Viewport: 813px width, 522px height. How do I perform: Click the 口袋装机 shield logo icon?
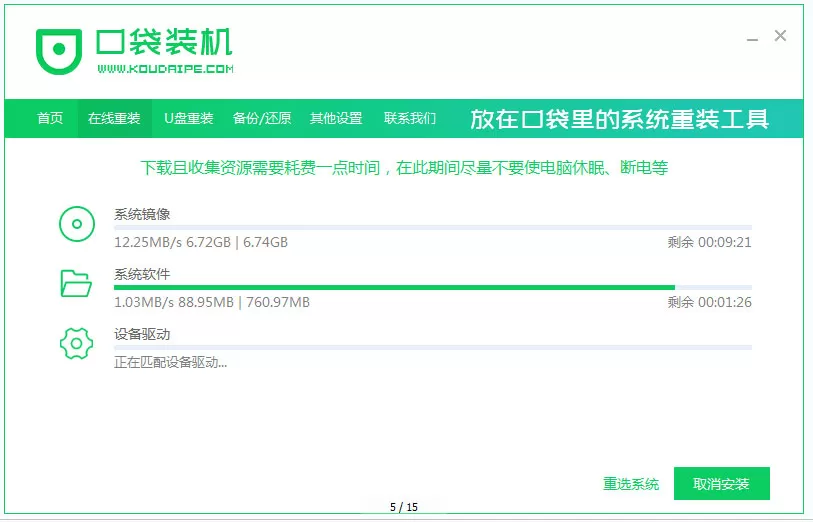coord(59,51)
